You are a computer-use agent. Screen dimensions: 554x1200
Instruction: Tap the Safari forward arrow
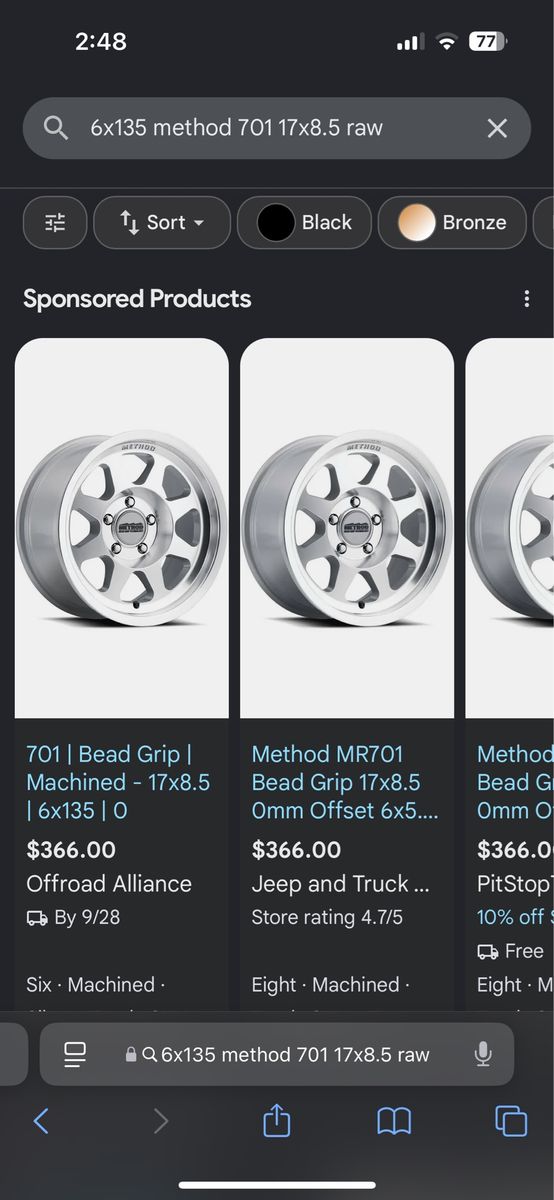pyautogui.click(x=160, y=1121)
